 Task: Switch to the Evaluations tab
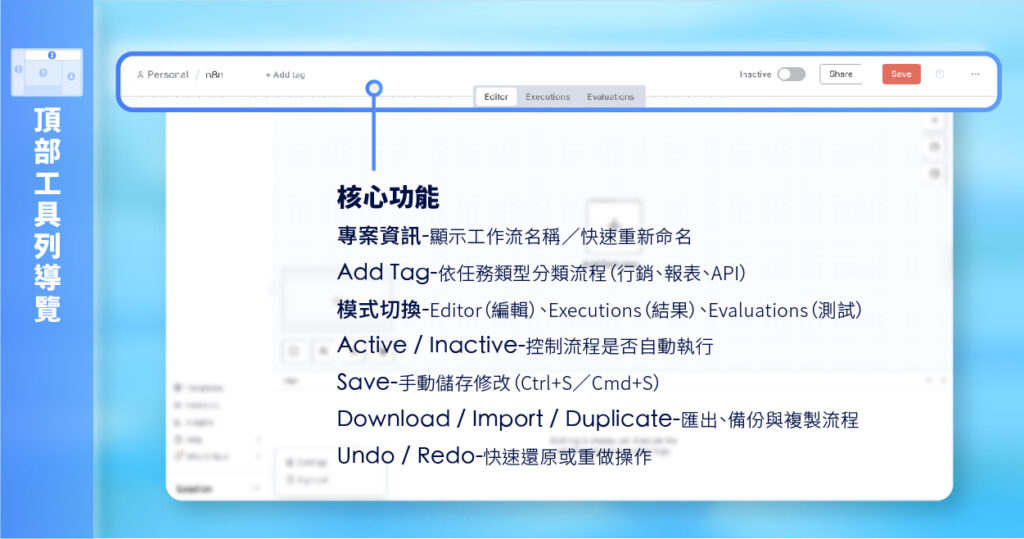611,97
